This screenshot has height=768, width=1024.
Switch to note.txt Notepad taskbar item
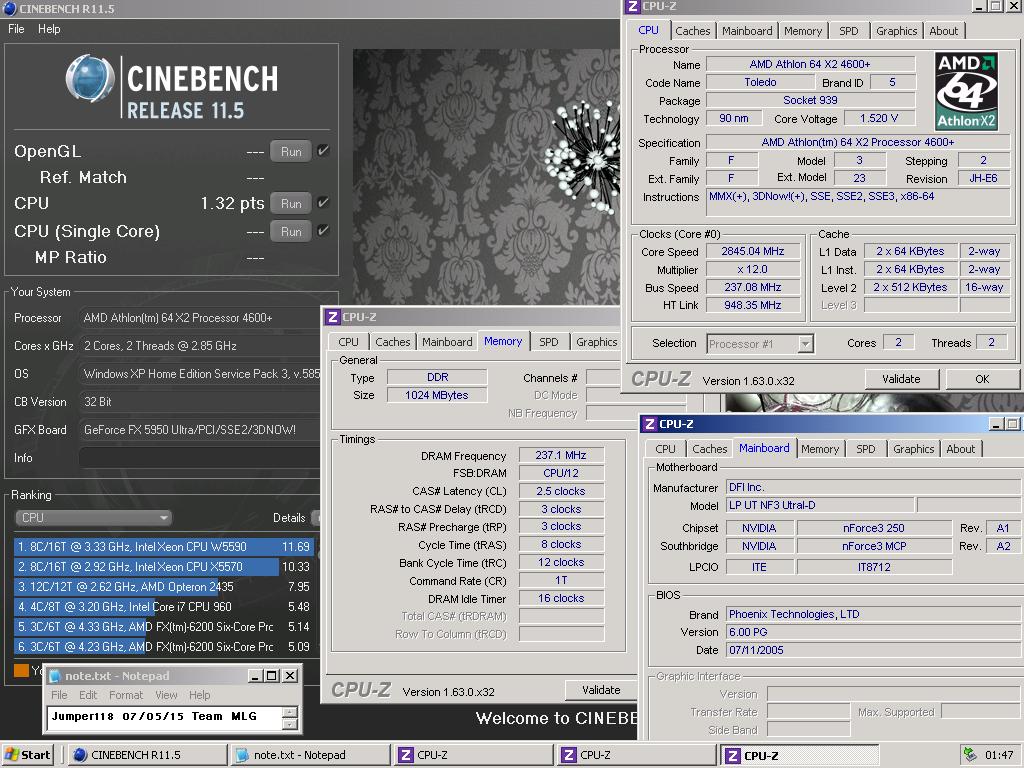pos(310,755)
